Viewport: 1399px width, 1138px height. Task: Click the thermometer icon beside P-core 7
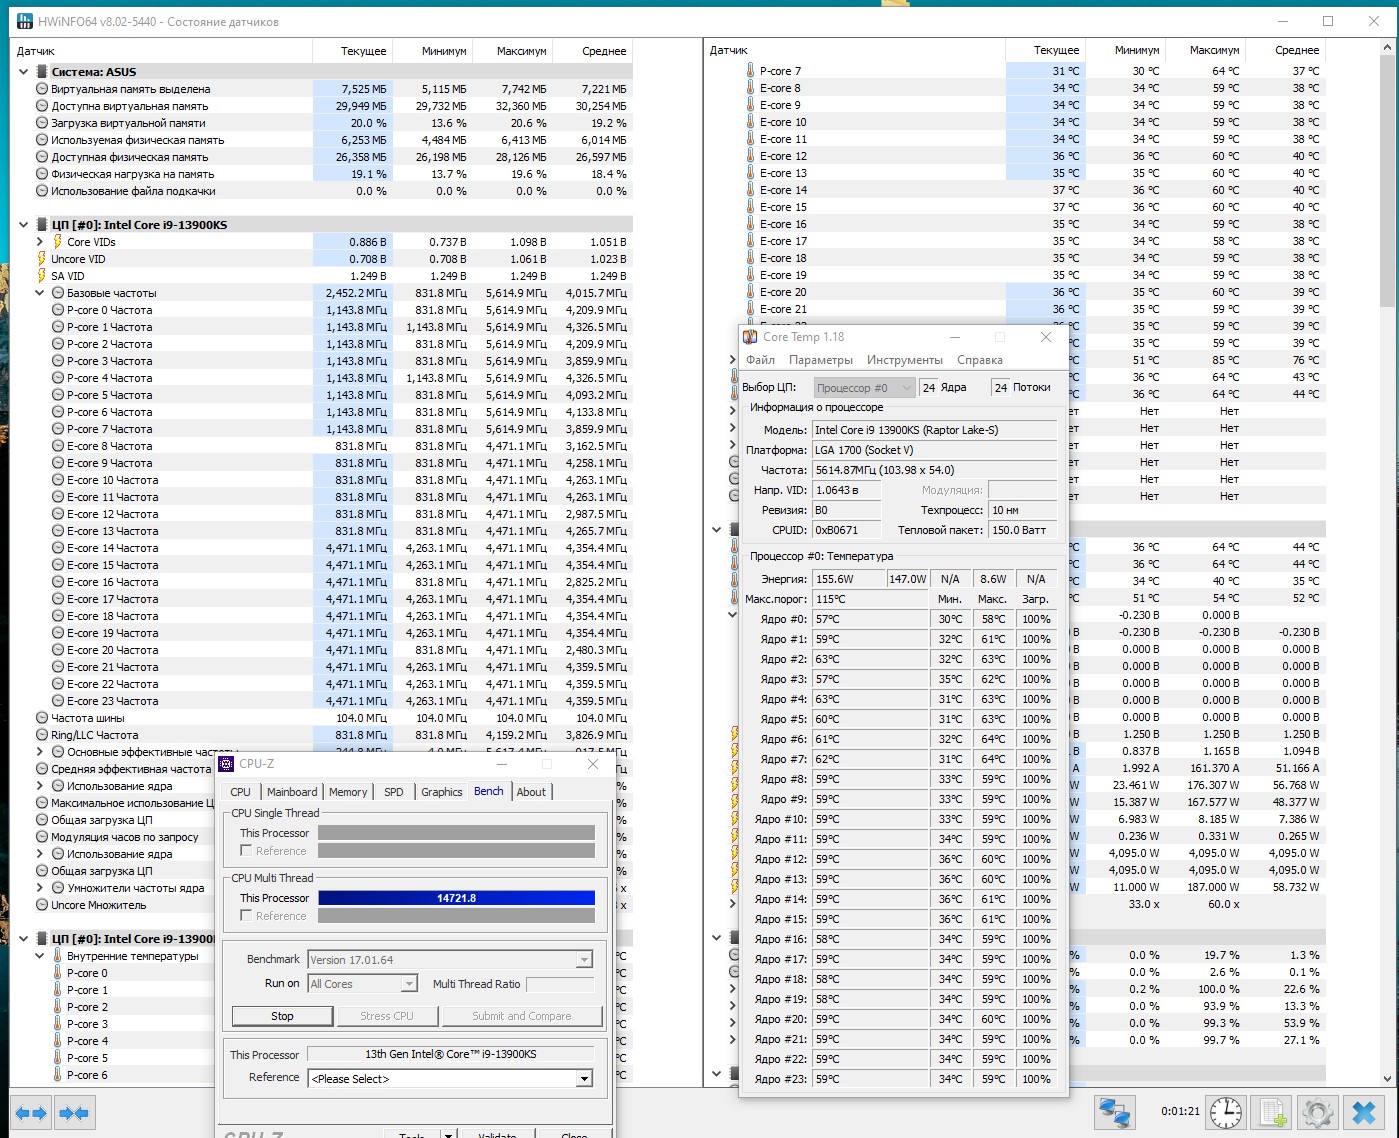[x=750, y=71]
